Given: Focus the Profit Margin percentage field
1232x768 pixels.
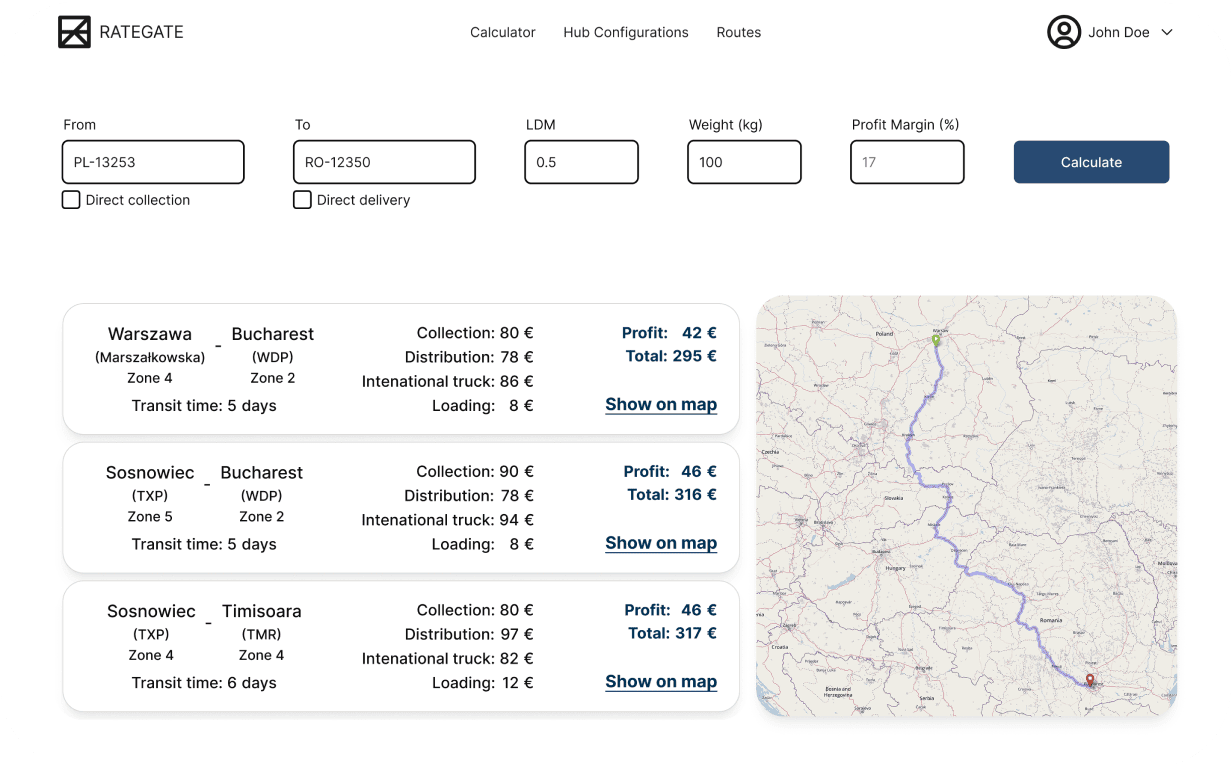Looking at the screenshot, I should click(x=907, y=162).
